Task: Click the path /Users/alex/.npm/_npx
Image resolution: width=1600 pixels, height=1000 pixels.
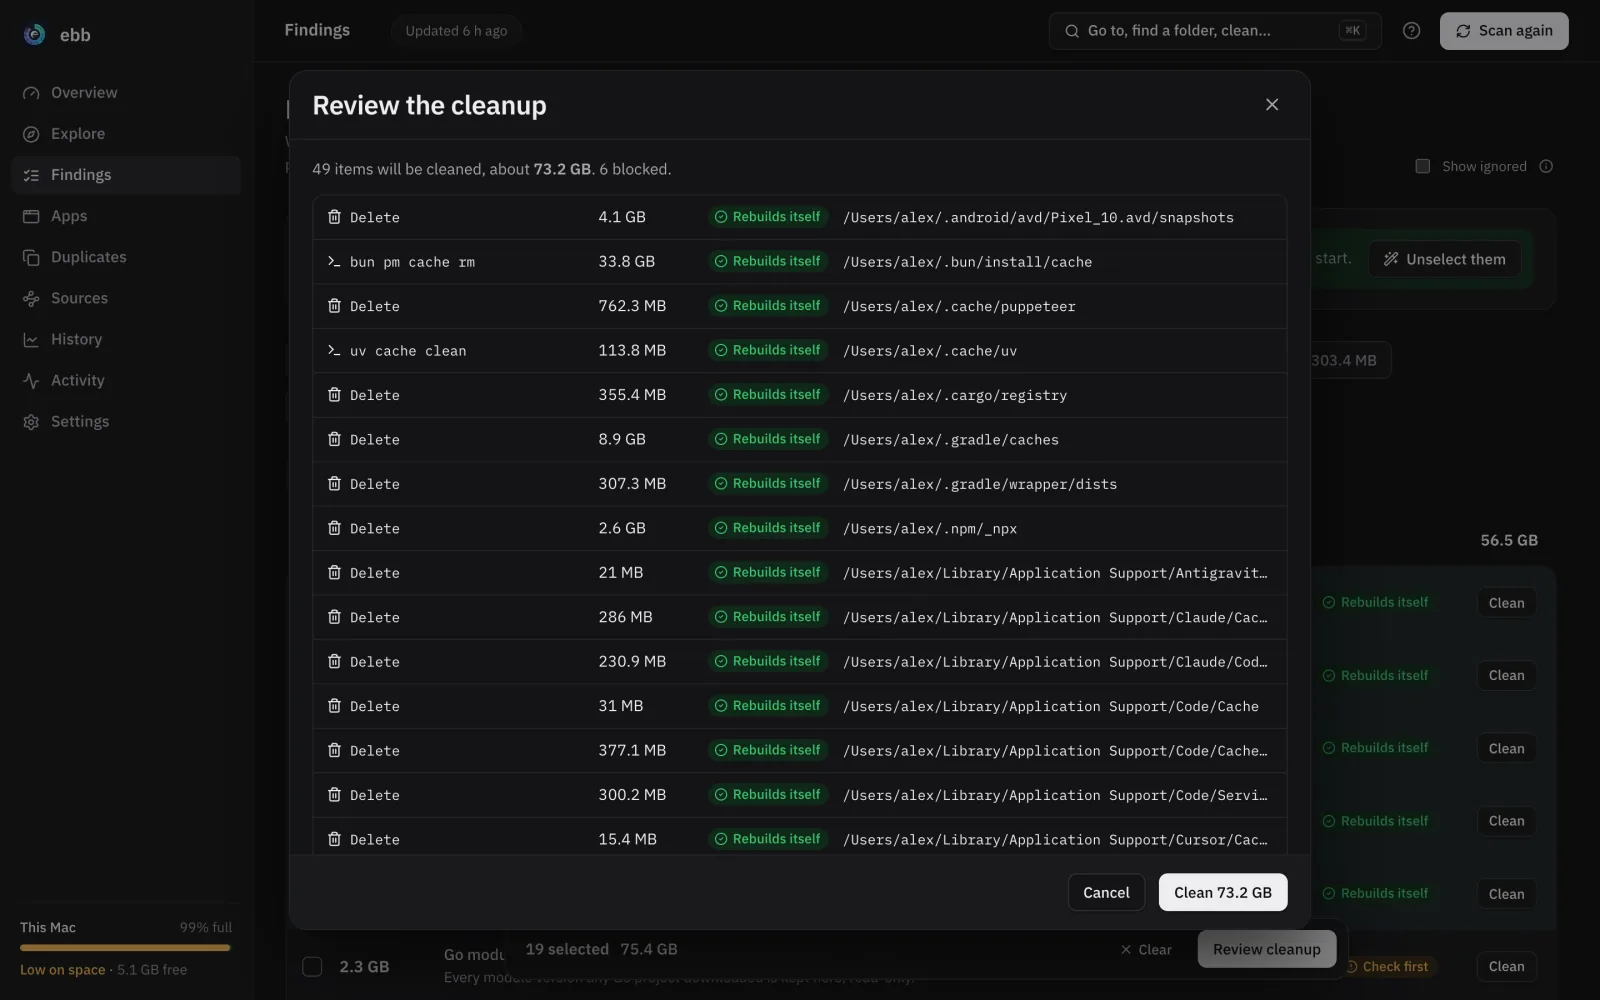Action: coord(930,529)
